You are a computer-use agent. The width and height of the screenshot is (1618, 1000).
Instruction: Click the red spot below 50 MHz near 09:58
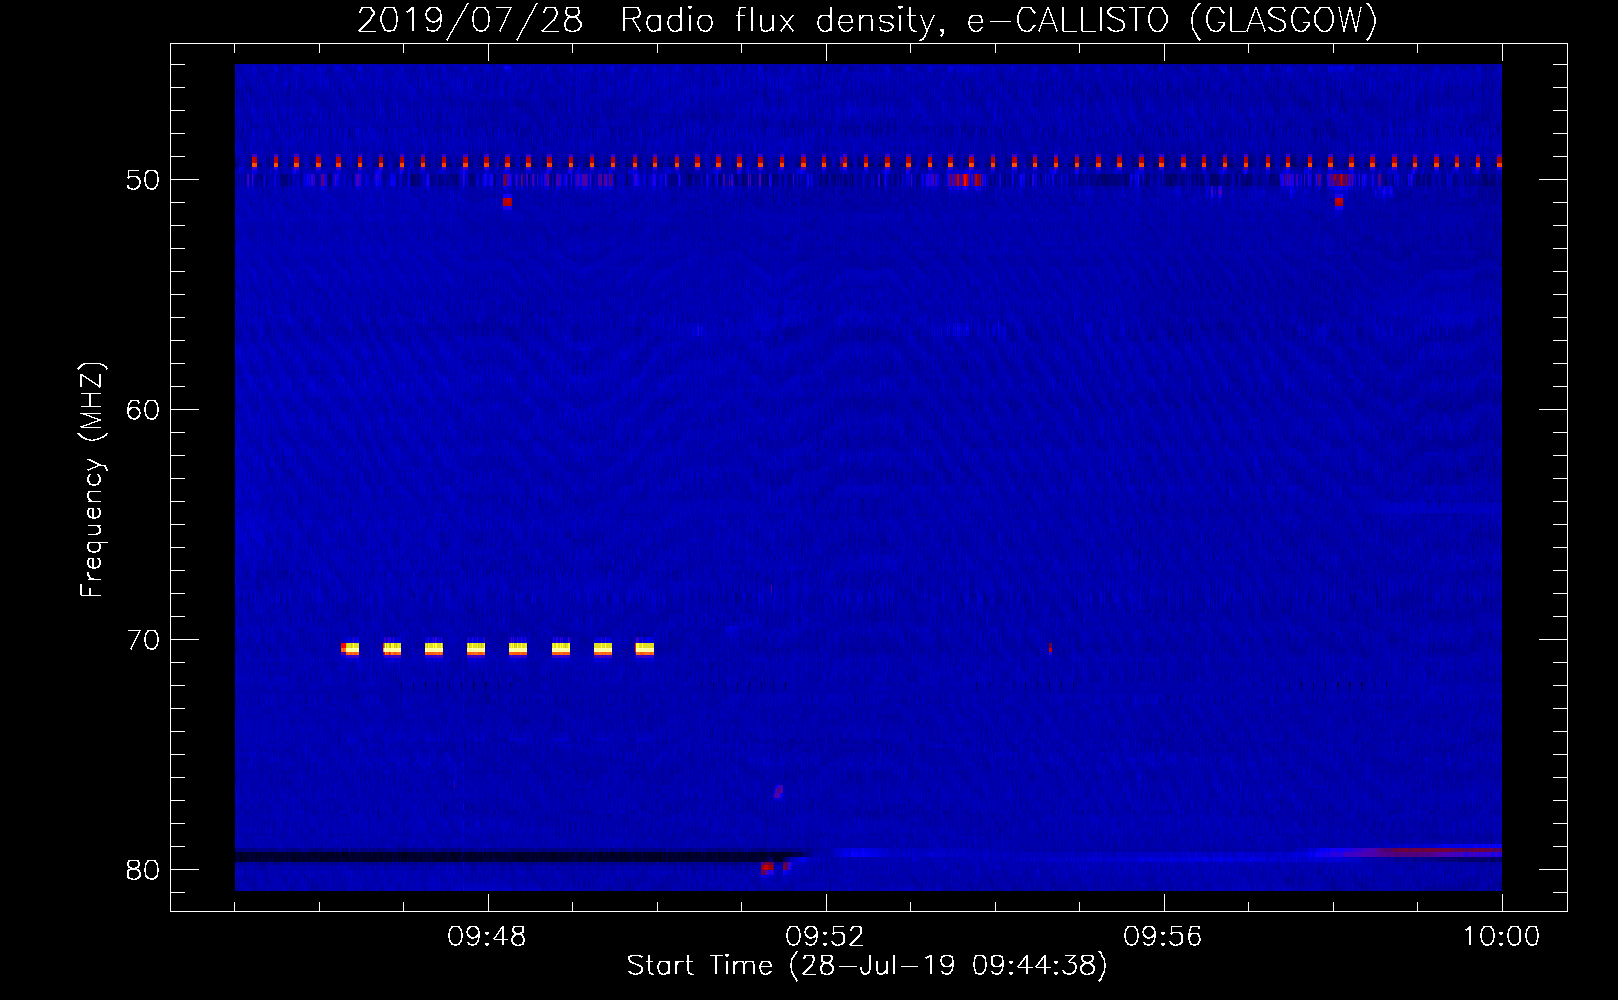[1339, 202]
